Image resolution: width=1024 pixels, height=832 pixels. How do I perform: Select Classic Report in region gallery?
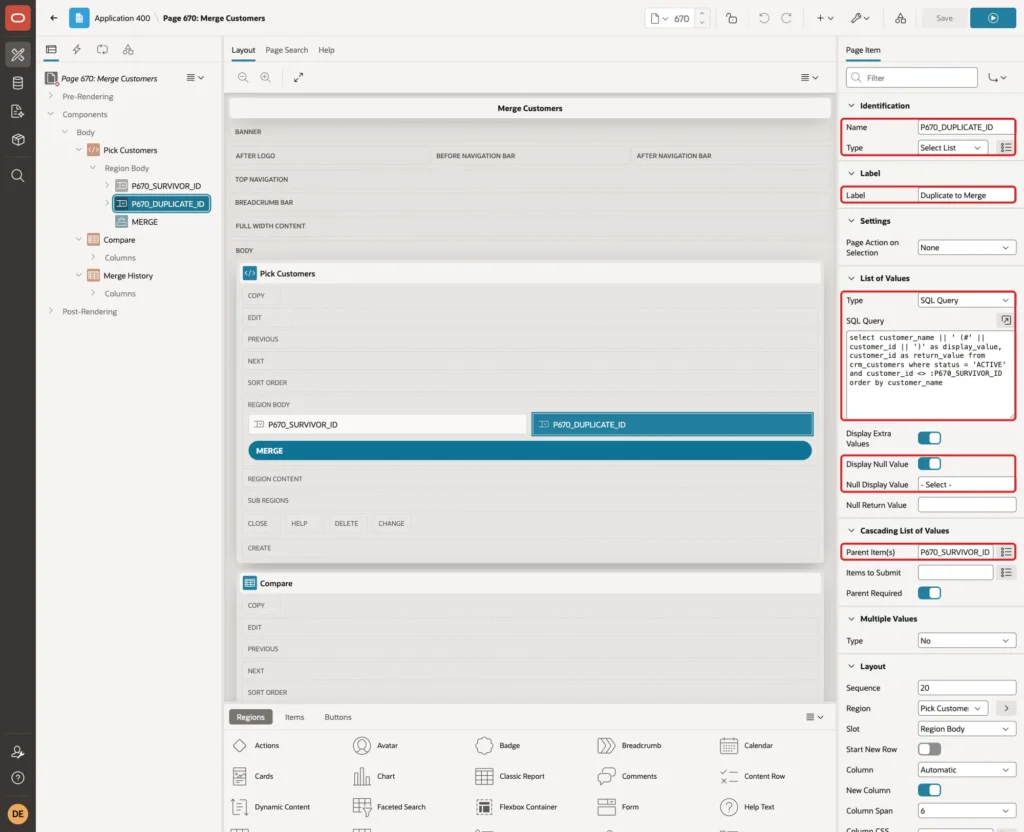[511, 776]
